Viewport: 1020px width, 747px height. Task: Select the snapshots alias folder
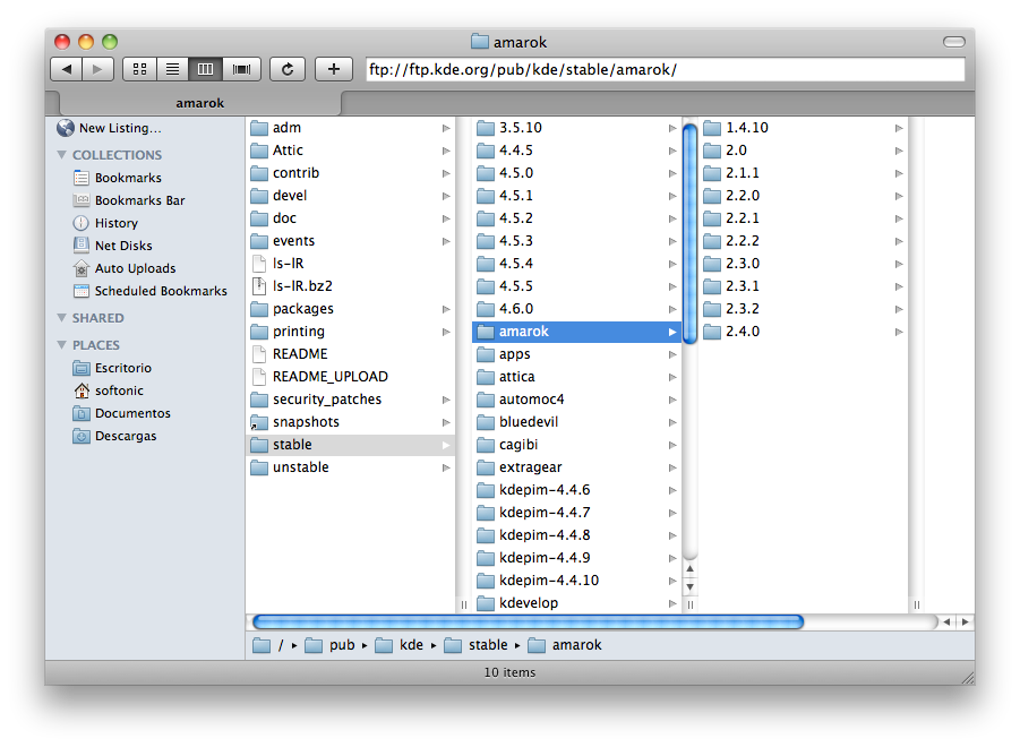pyautogui.click(x=351, y=422)
